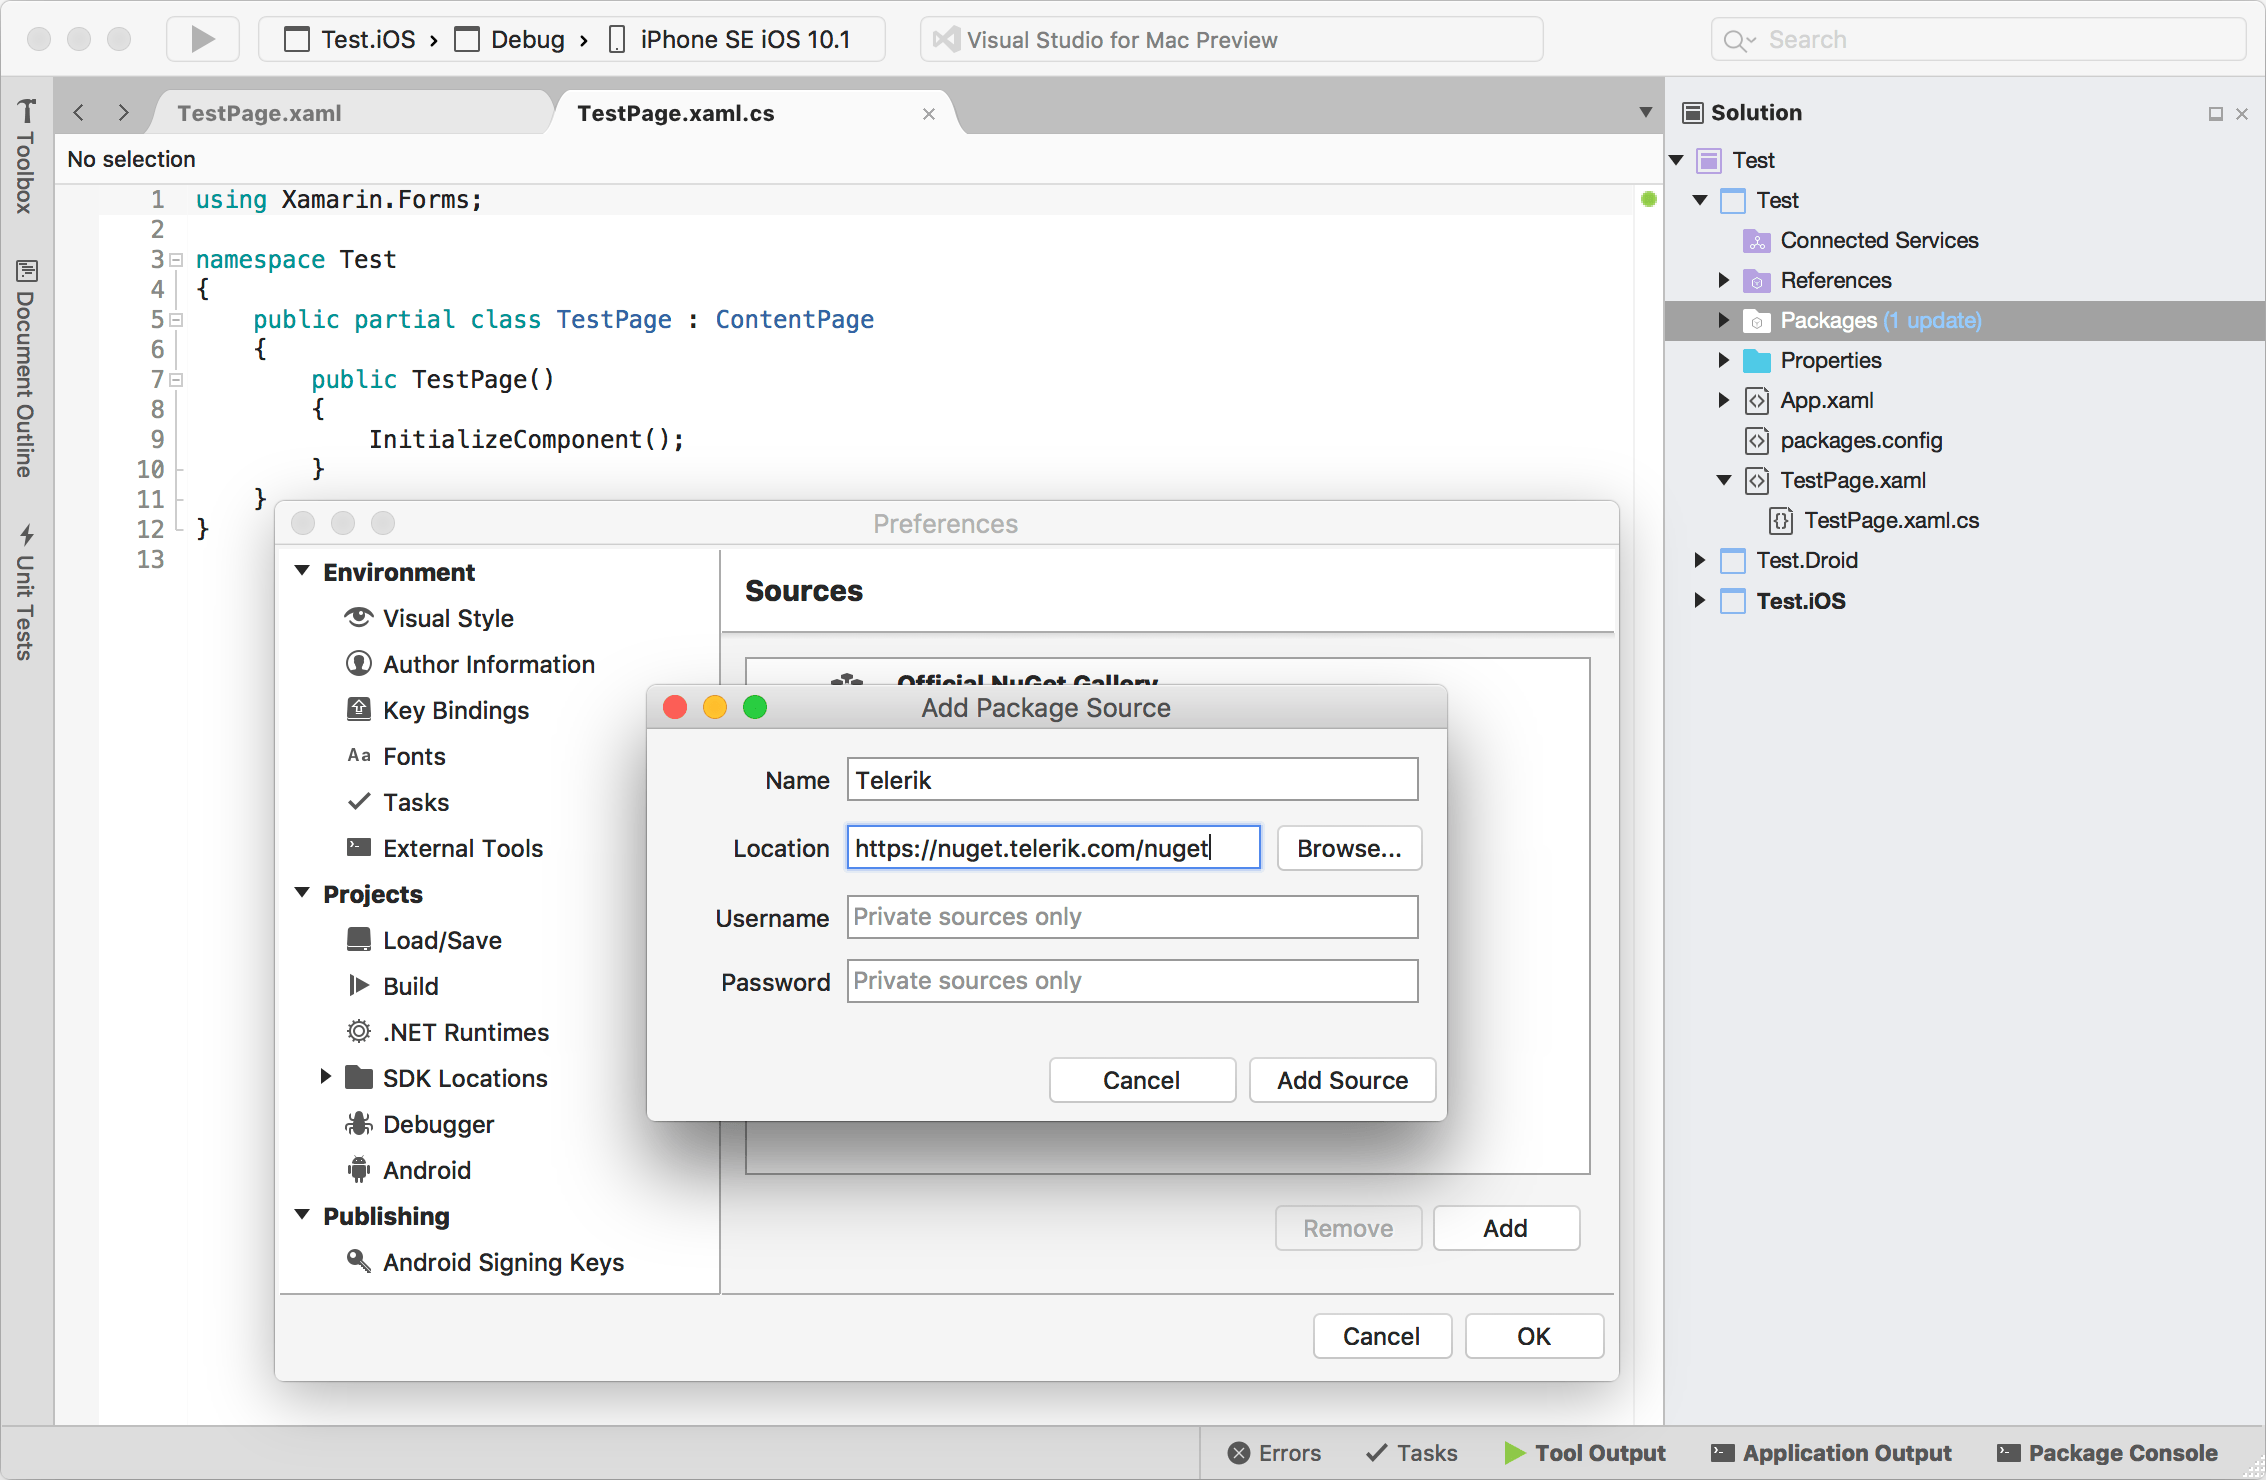The width and height of the screenshot is (2266, 1480).
Task: Choose the Test.iOS project selector
Action: point(350,40)
